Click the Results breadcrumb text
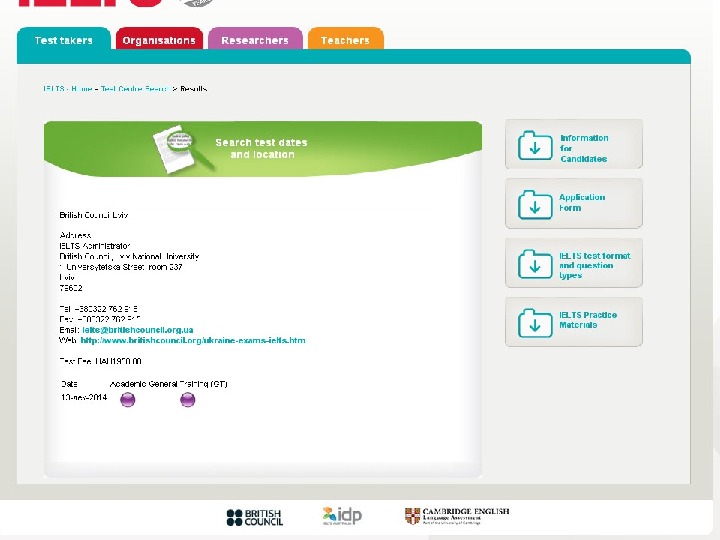720x540 pixels. coord(193,89)
